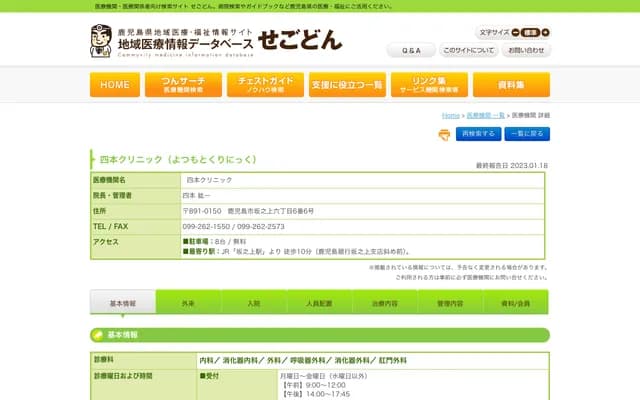Open つんサーチ medical institution search menu

point(183,85)
